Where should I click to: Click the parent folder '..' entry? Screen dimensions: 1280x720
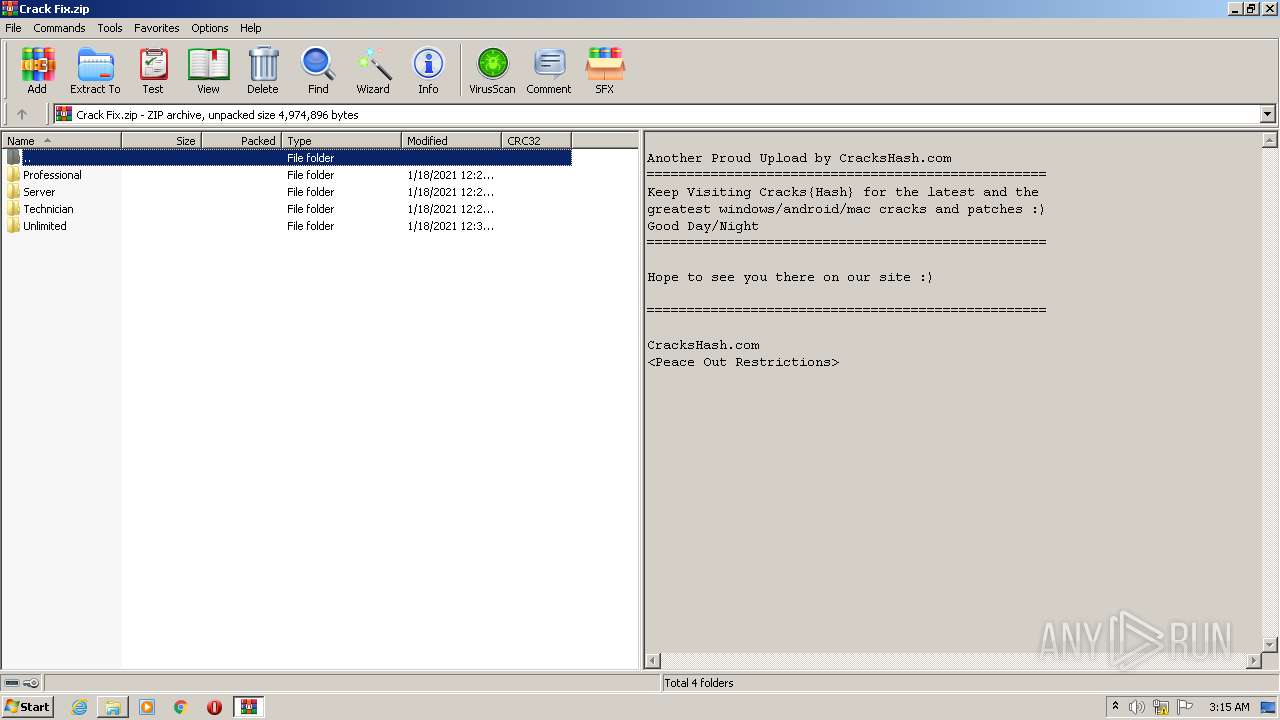point(287,158)
